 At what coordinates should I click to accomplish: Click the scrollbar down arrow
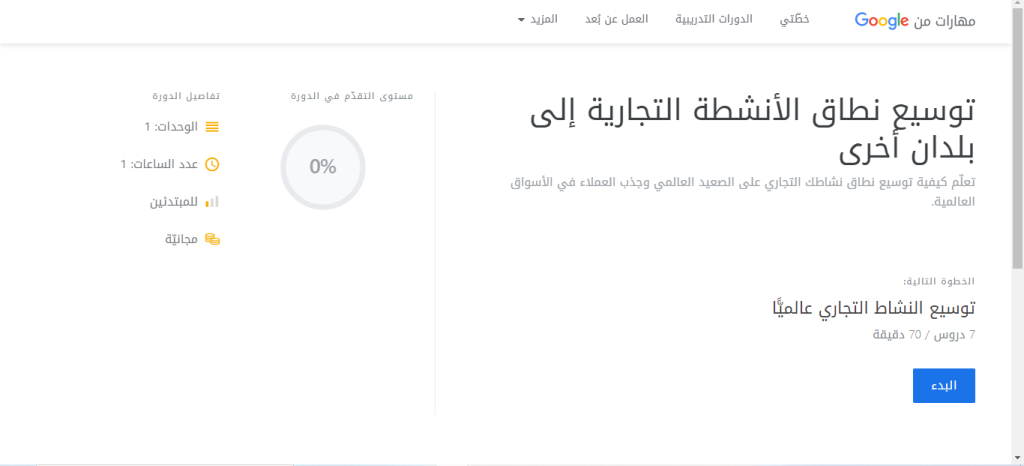point(1016,459)
